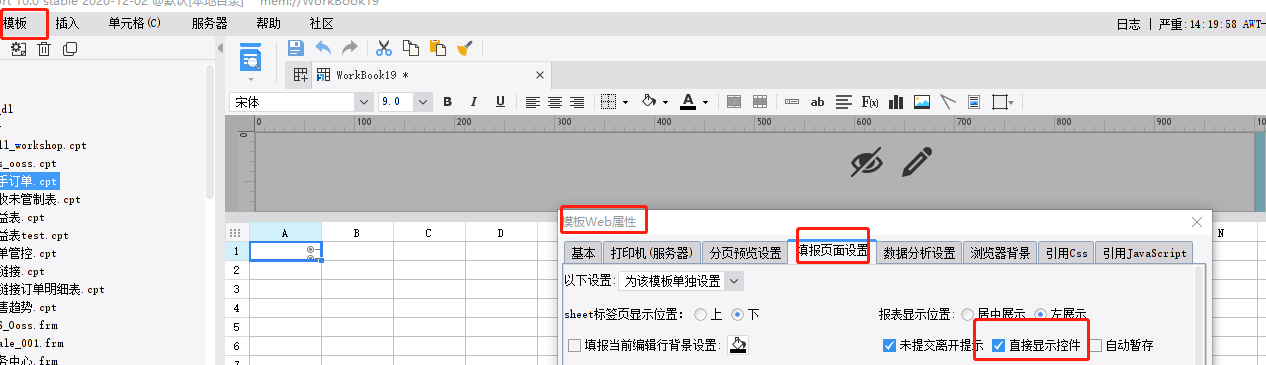The width and height of the screenshot is (1266, 365).
Task: Click the Format Painter brush icon
Action: tap(464, 47)
